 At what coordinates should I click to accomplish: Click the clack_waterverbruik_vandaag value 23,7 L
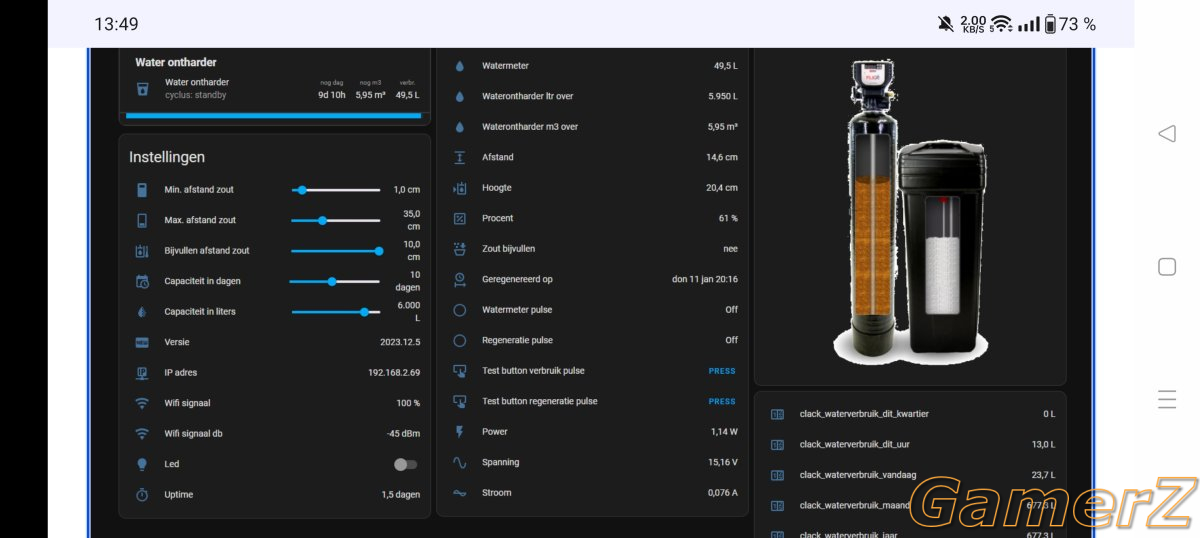tap(1043, 475)
